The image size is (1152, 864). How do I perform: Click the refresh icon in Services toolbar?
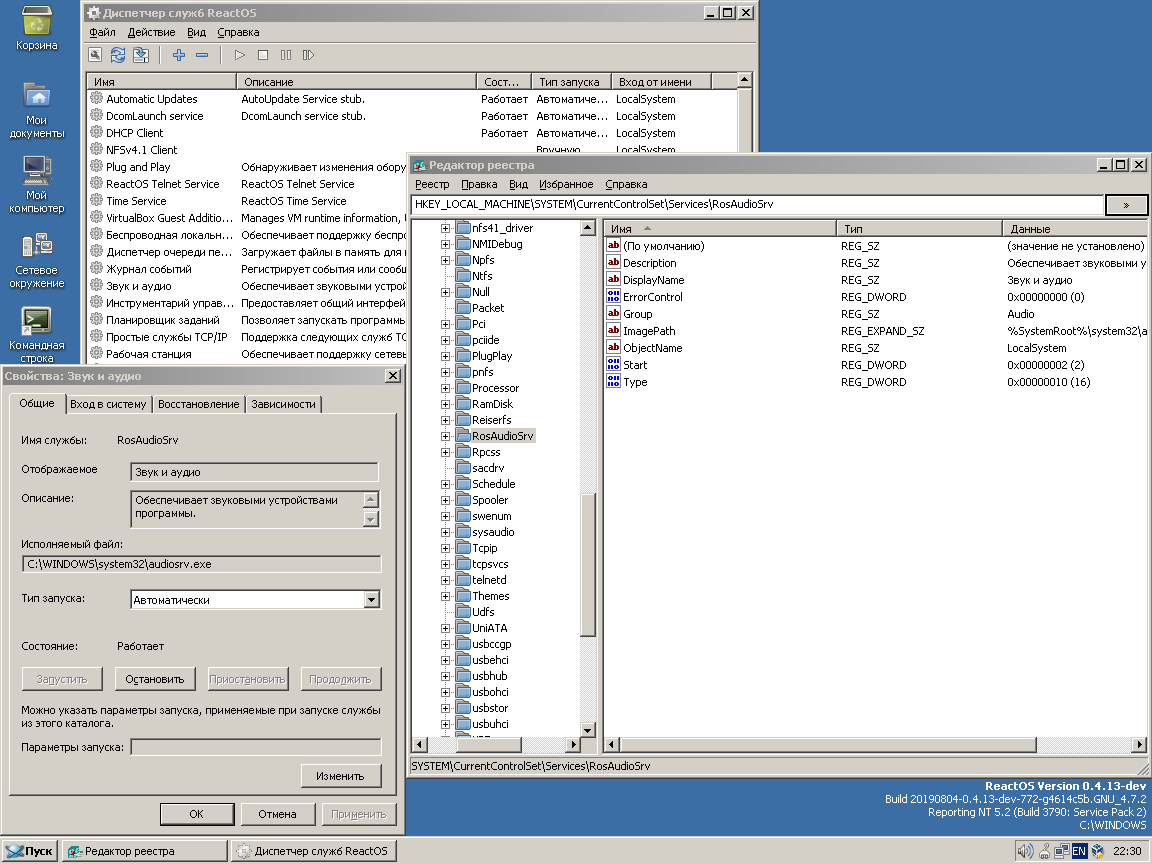click(118, 55)
